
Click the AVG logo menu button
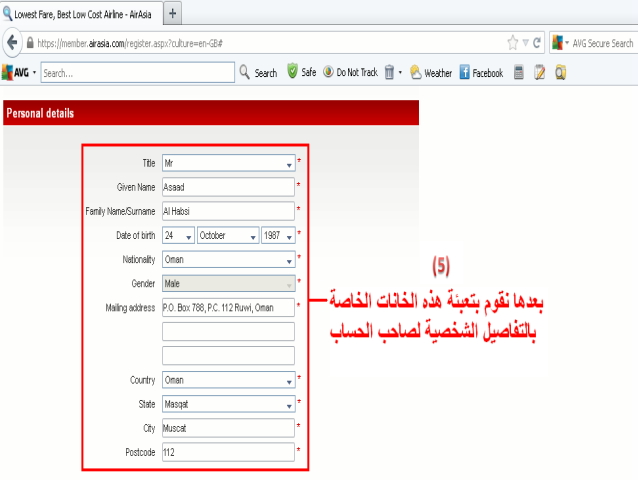point(19,73)
